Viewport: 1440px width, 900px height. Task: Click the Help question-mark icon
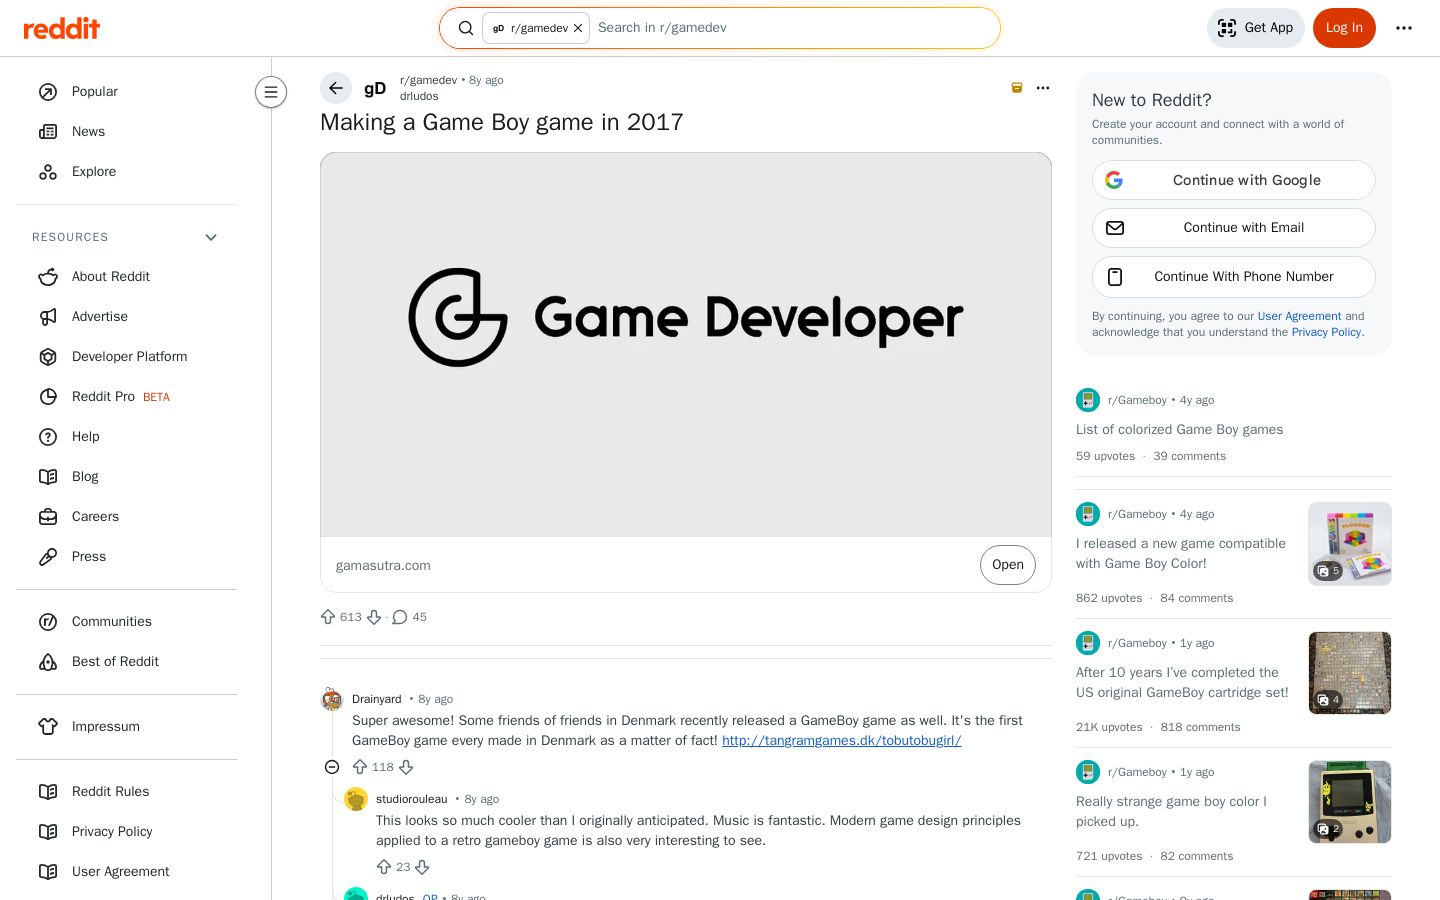[x=48, y=437]
